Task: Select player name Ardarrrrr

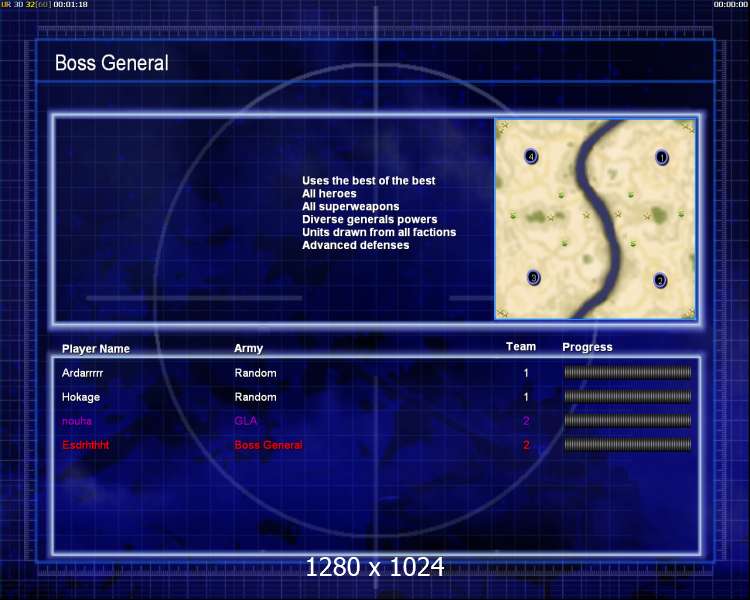Action: coord(82,373)
